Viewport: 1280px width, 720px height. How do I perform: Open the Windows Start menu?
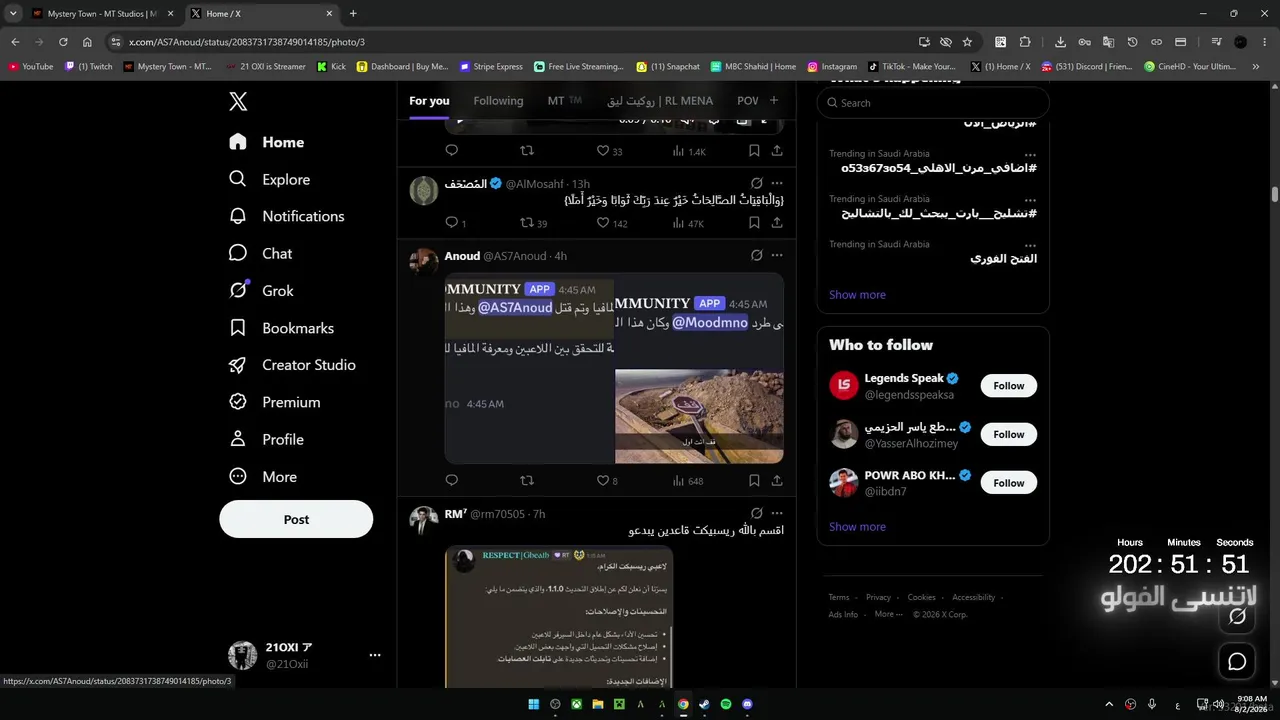click(534, 704)
